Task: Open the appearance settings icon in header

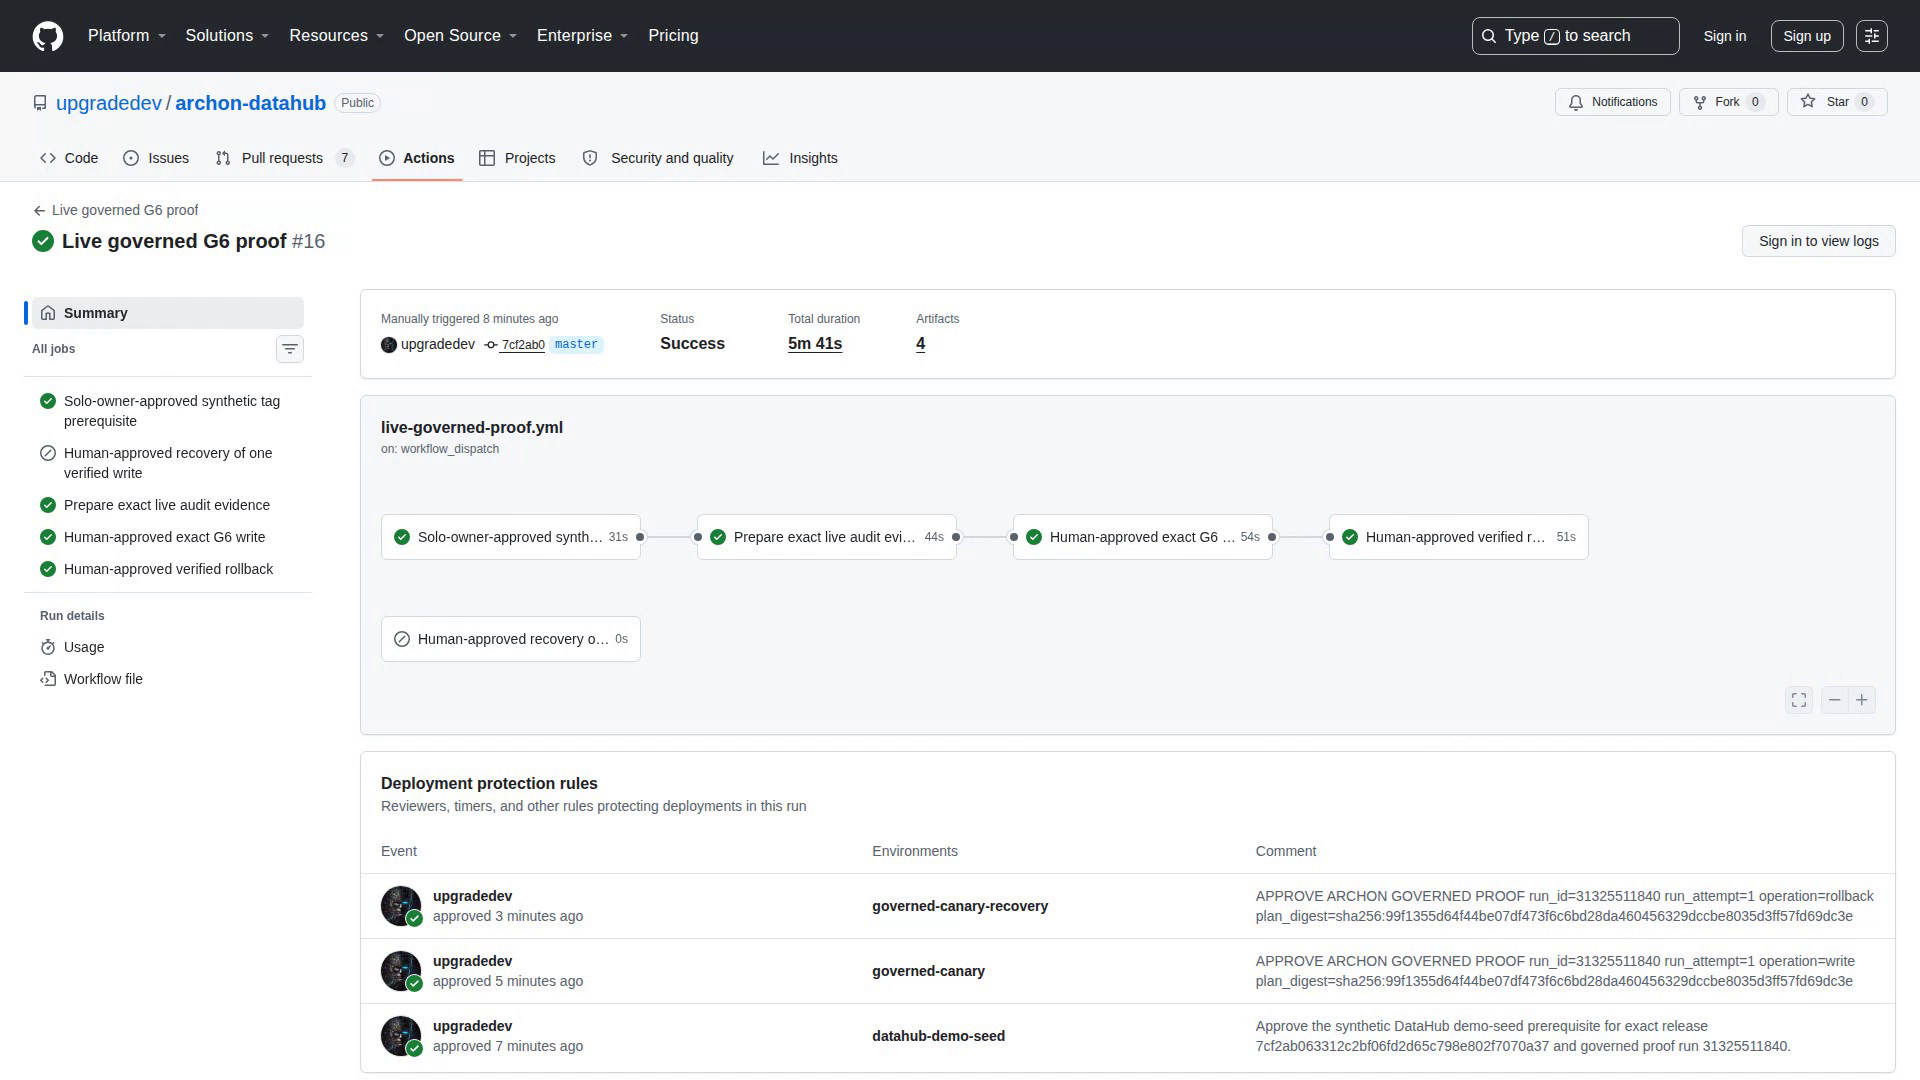Action: click(1872, 36)
